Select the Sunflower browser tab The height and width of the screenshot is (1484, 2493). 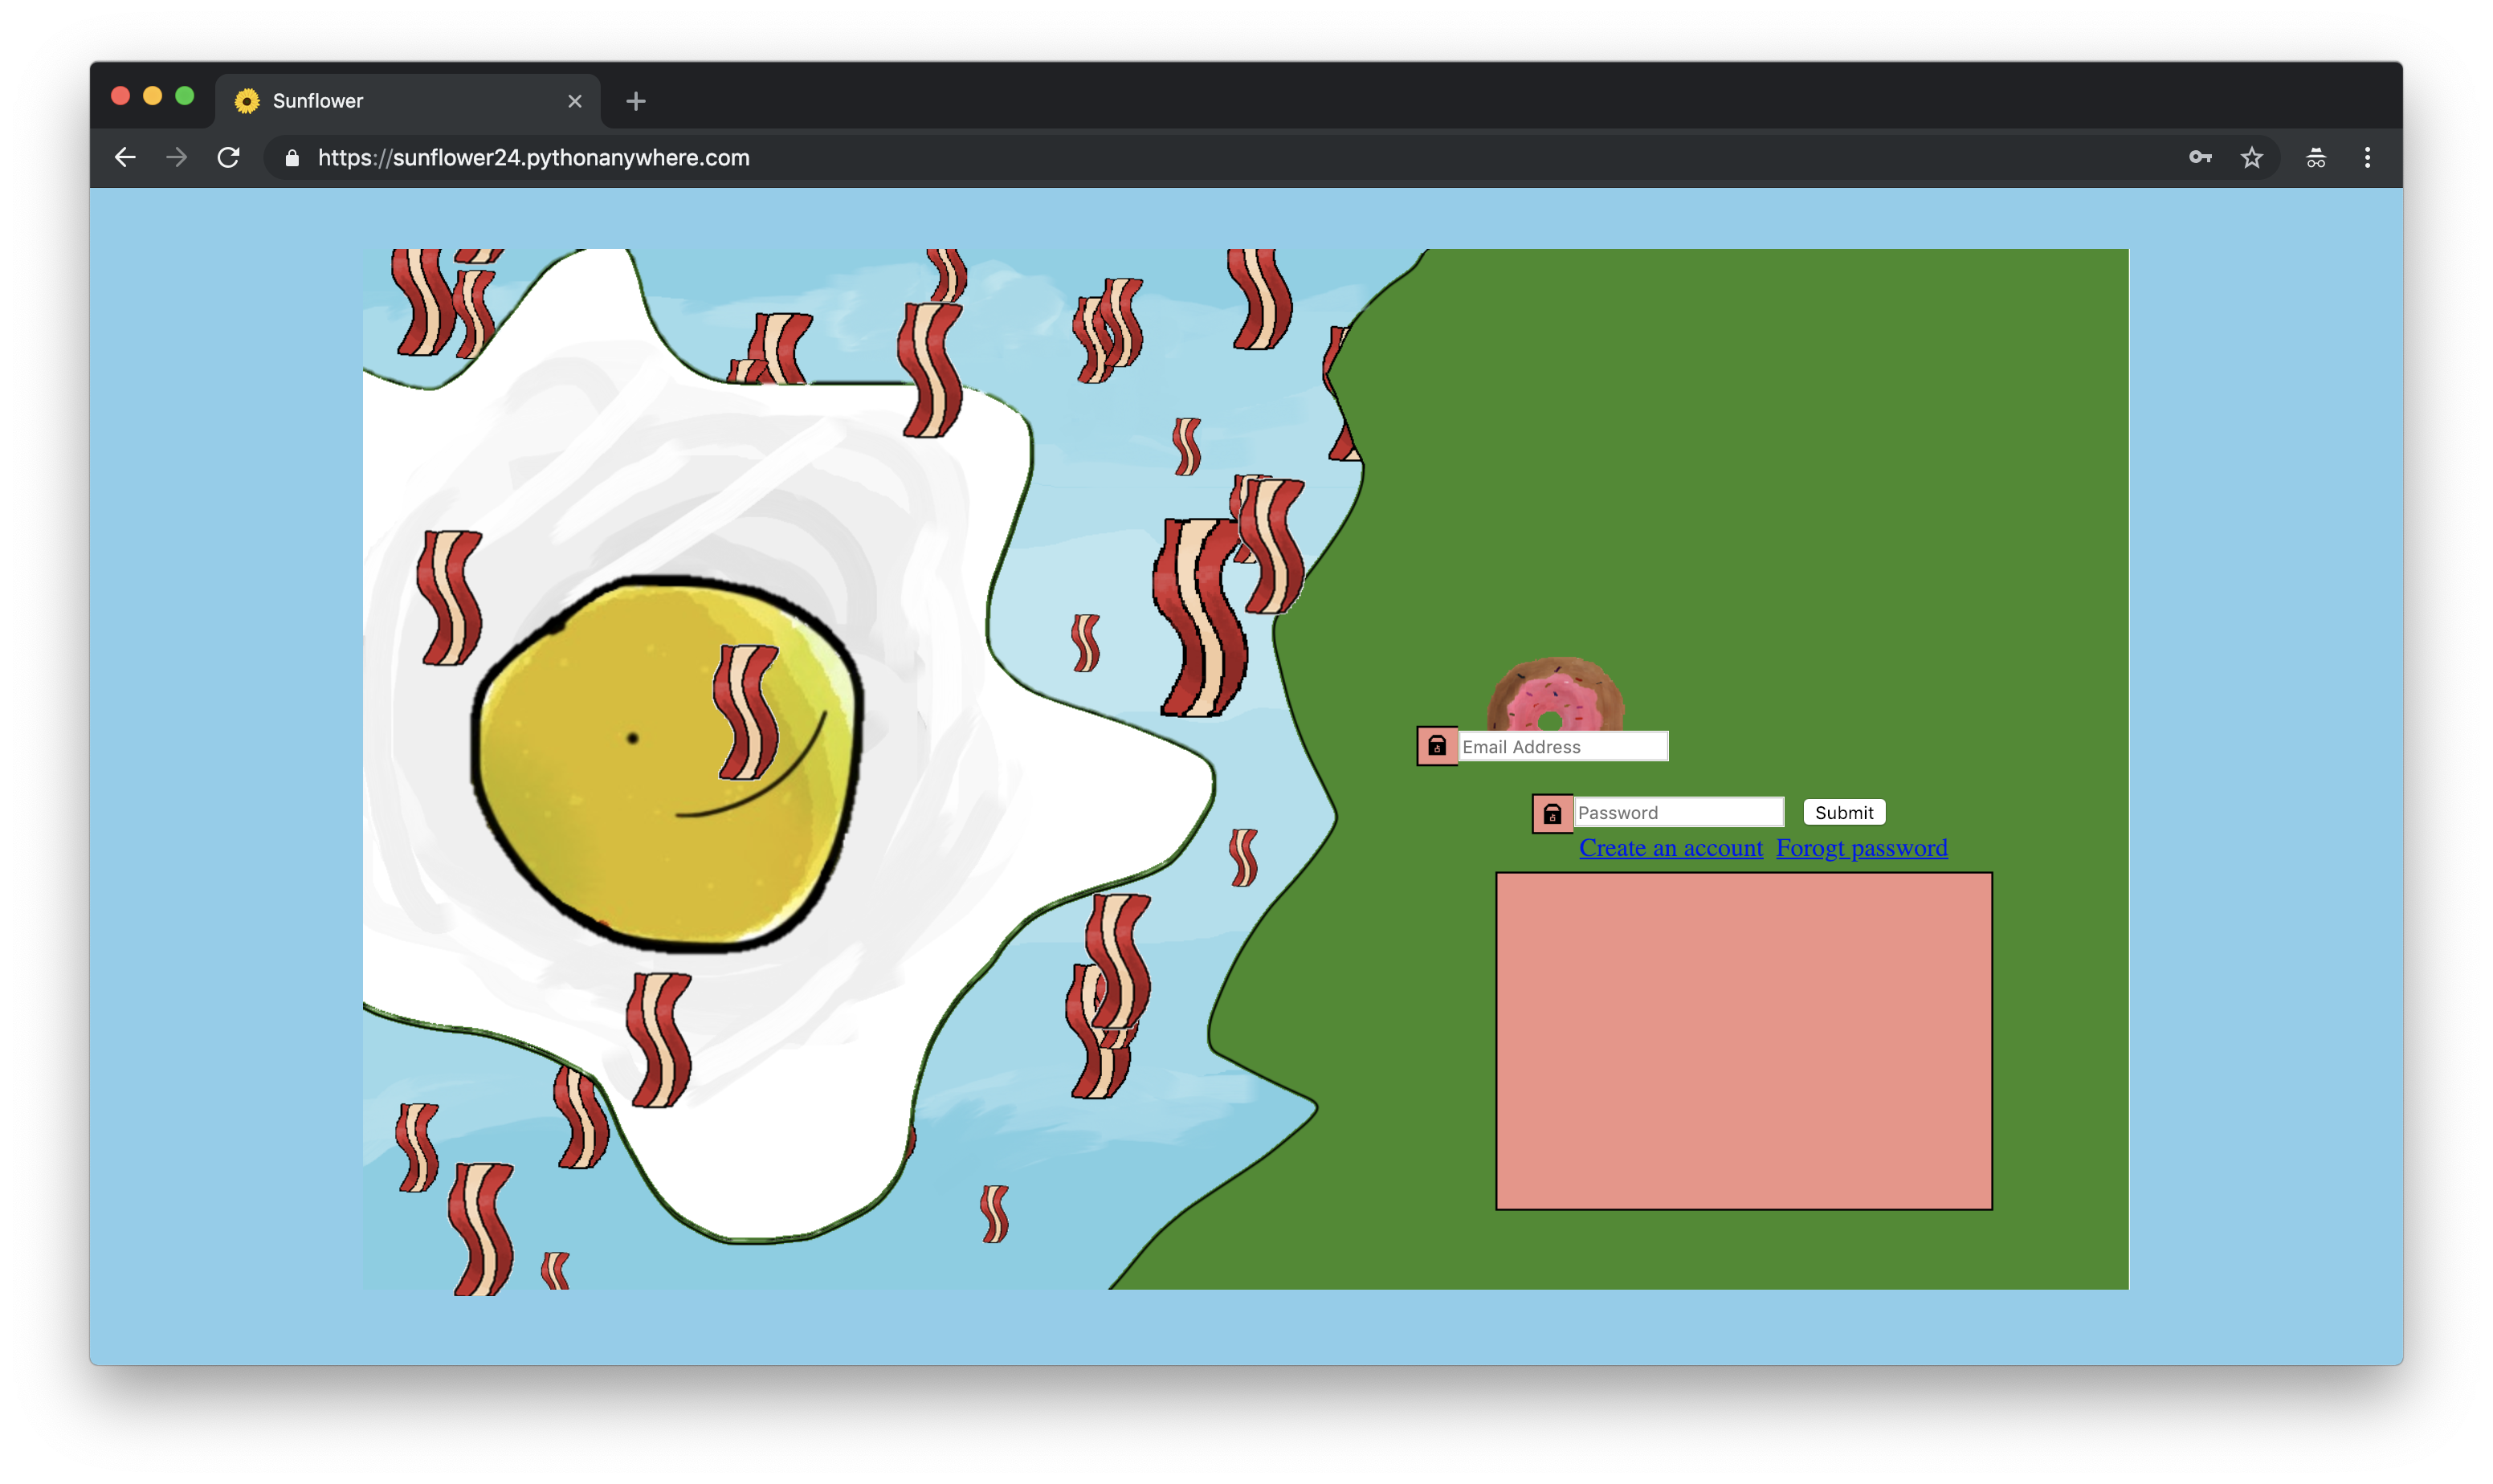[408, 101]
